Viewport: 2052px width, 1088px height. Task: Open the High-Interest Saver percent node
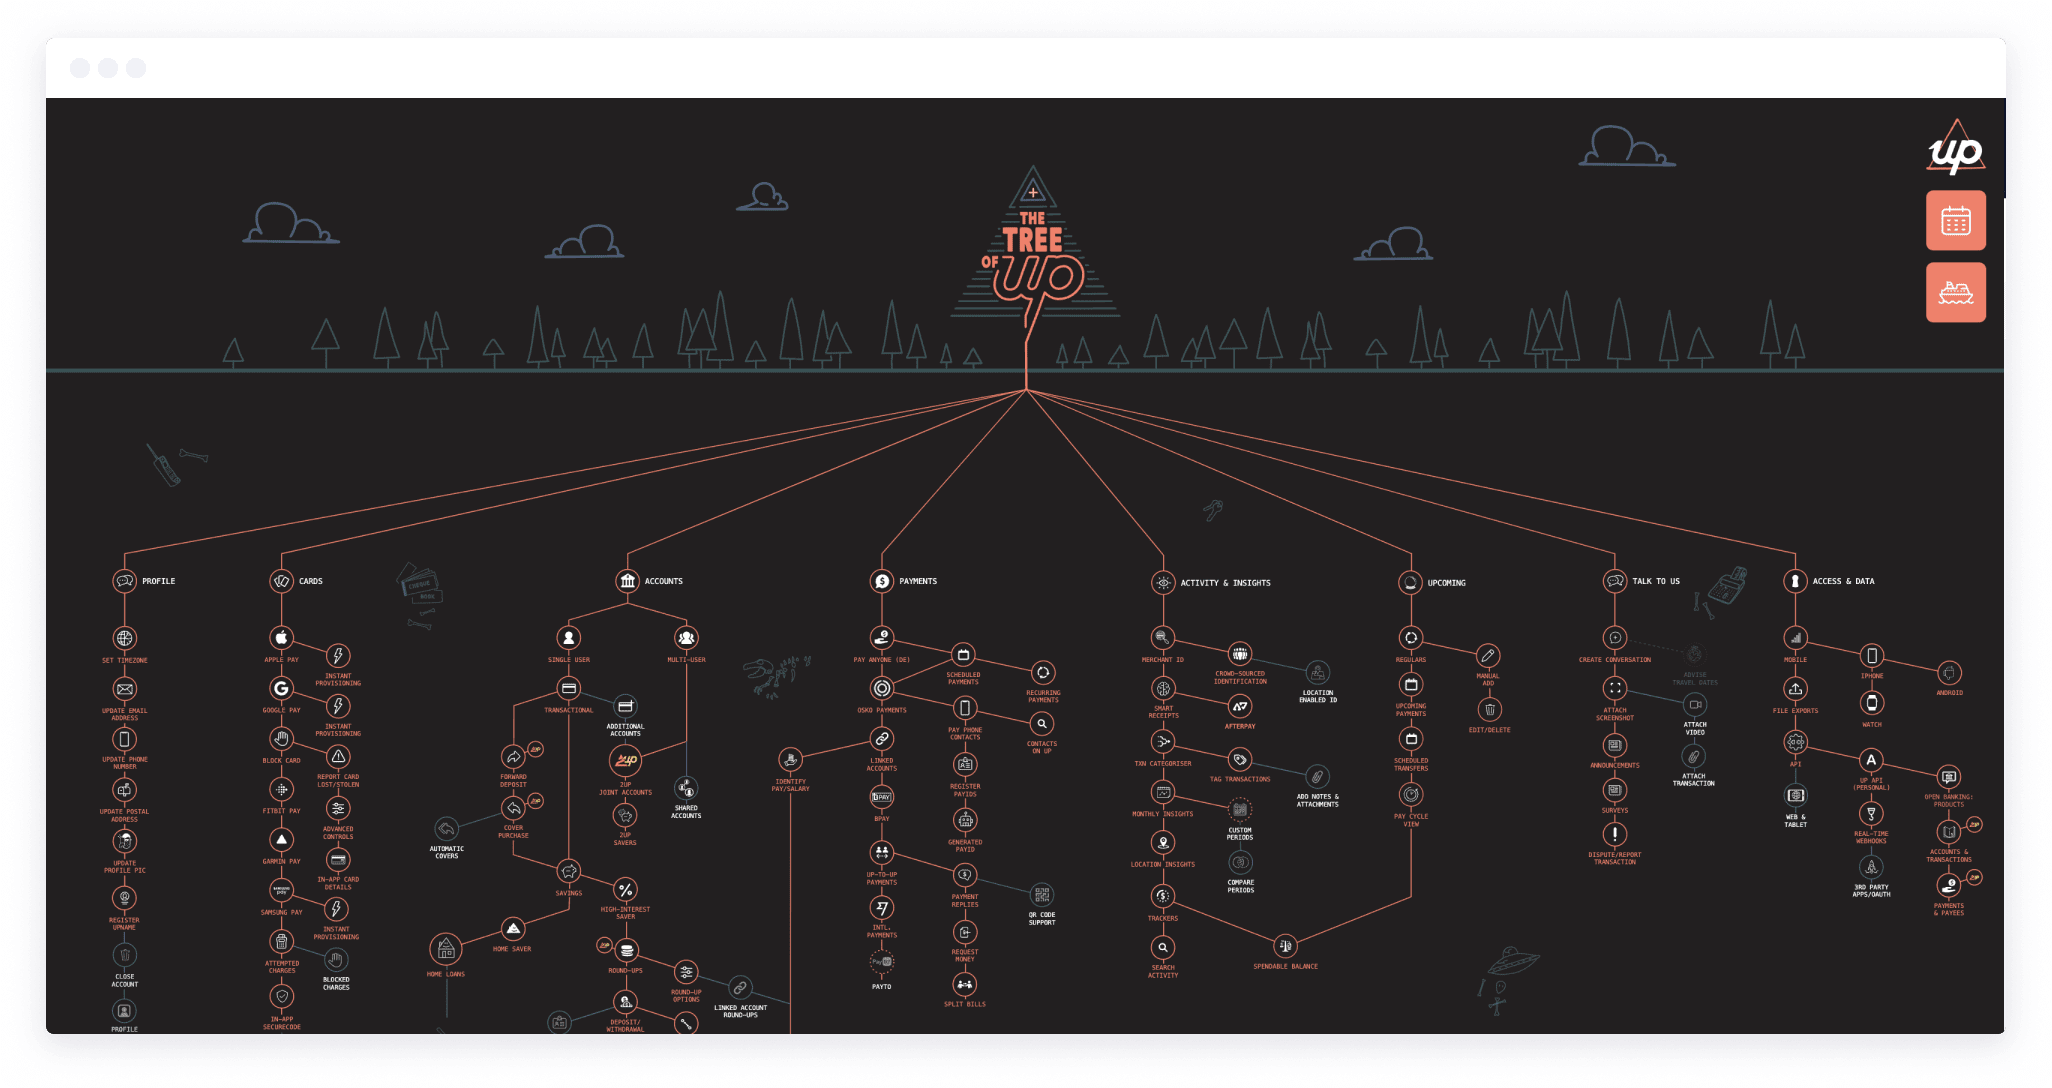(625, 890)
